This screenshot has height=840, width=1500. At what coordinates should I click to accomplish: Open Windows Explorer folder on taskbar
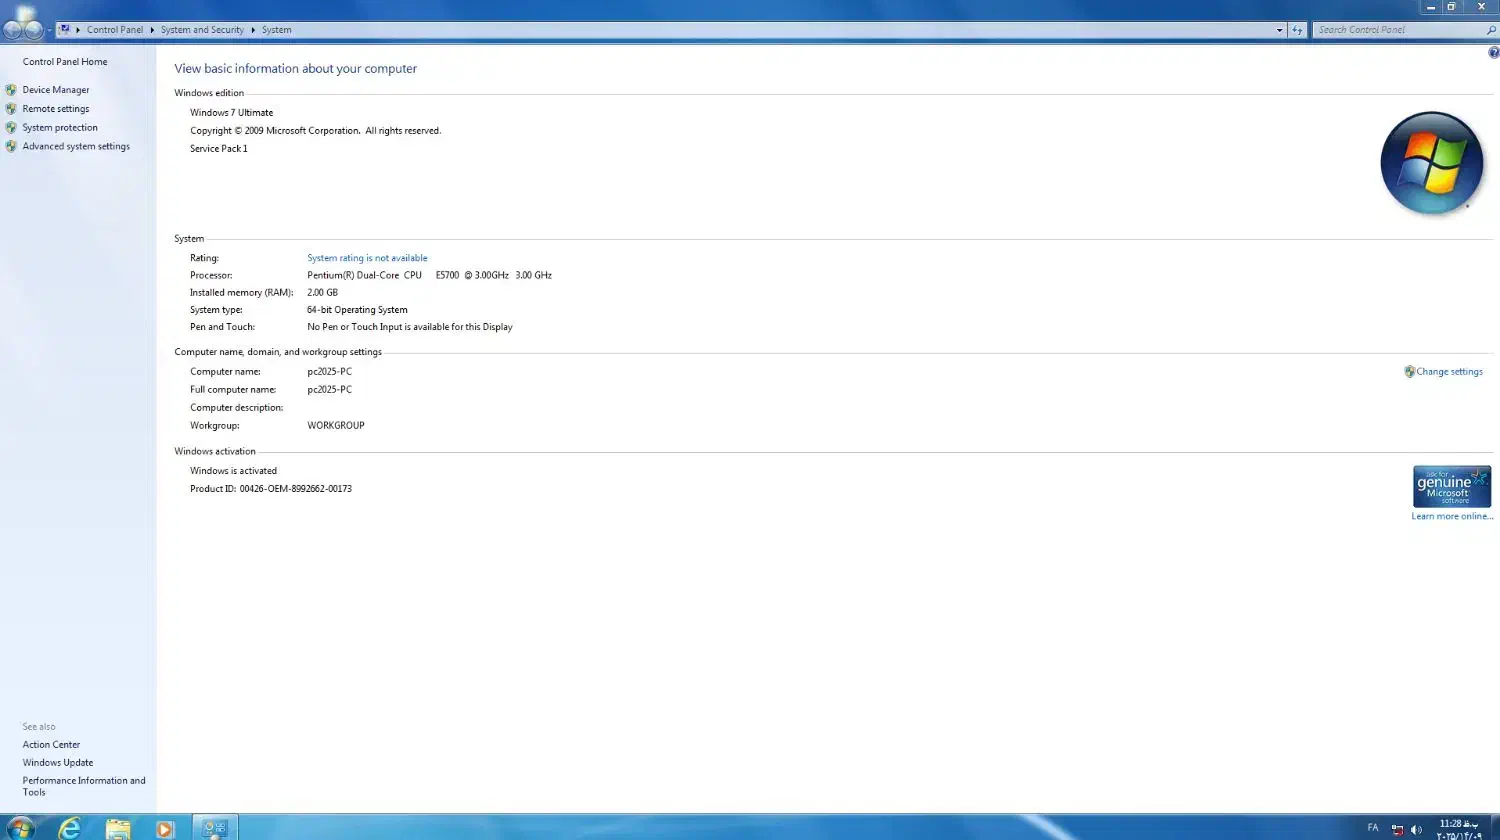click(x=118, y=828)
